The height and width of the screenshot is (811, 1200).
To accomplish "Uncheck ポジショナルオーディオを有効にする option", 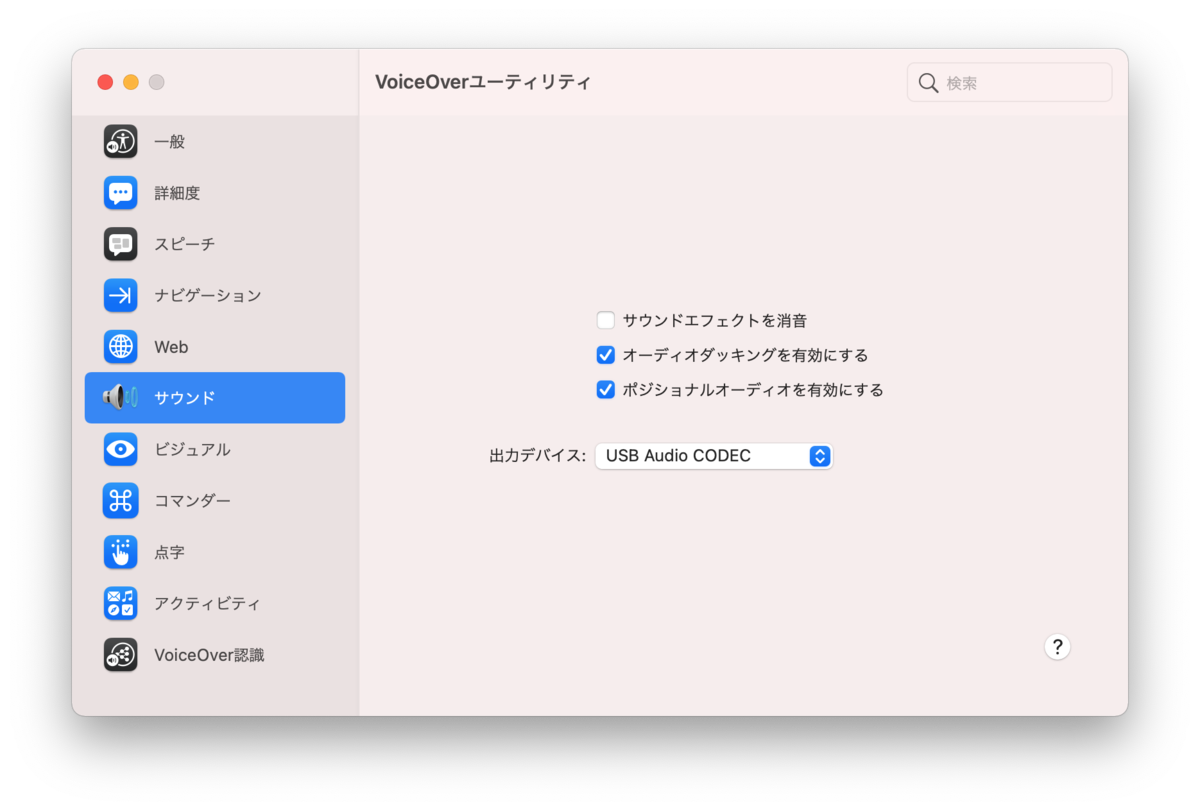I will pos(605,390).
